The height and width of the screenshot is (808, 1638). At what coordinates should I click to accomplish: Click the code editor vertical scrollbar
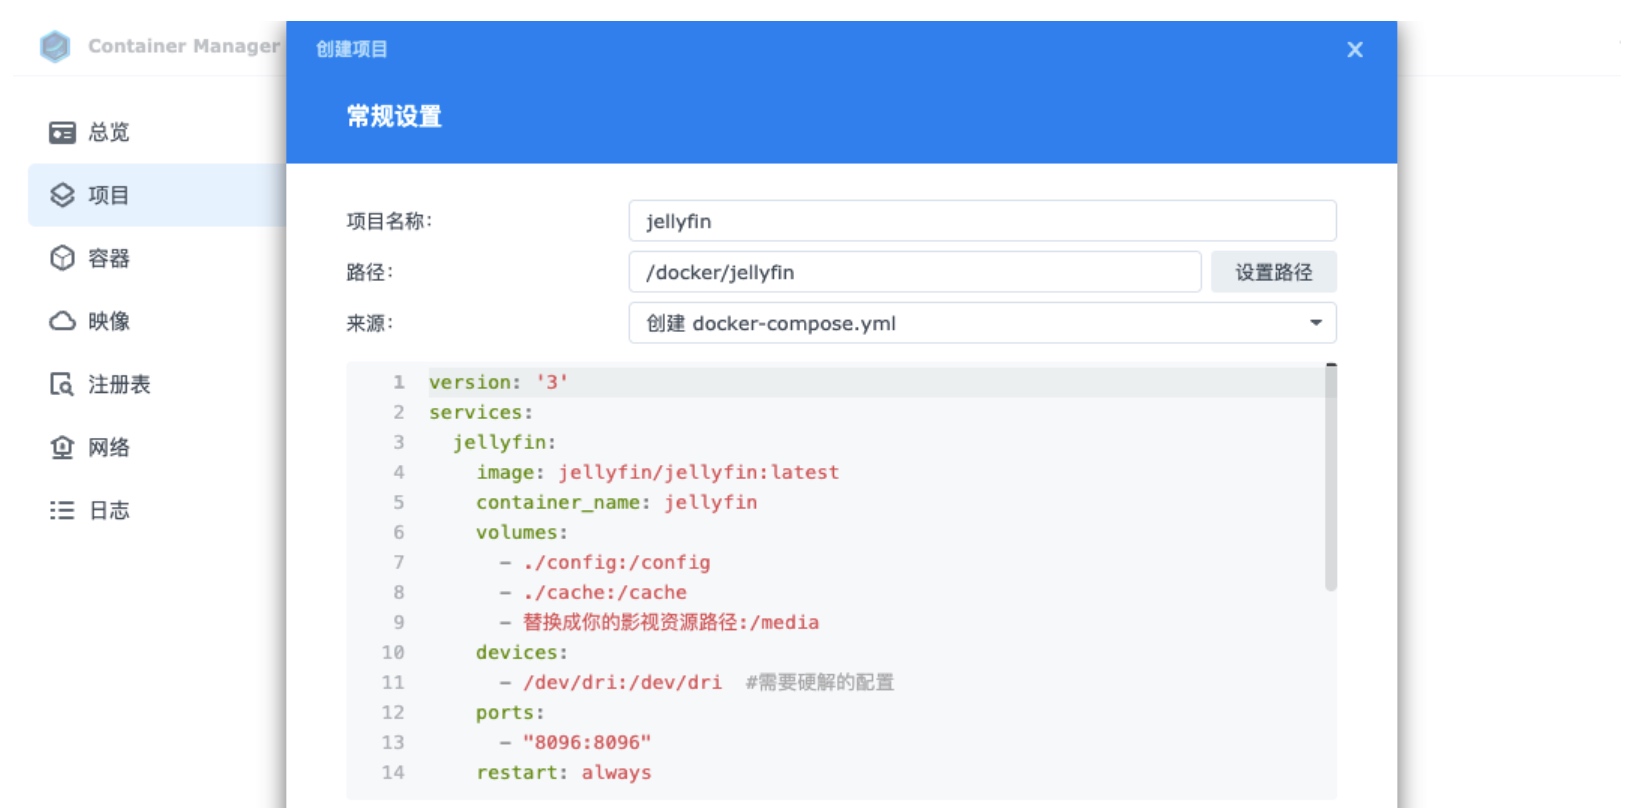1331,478
